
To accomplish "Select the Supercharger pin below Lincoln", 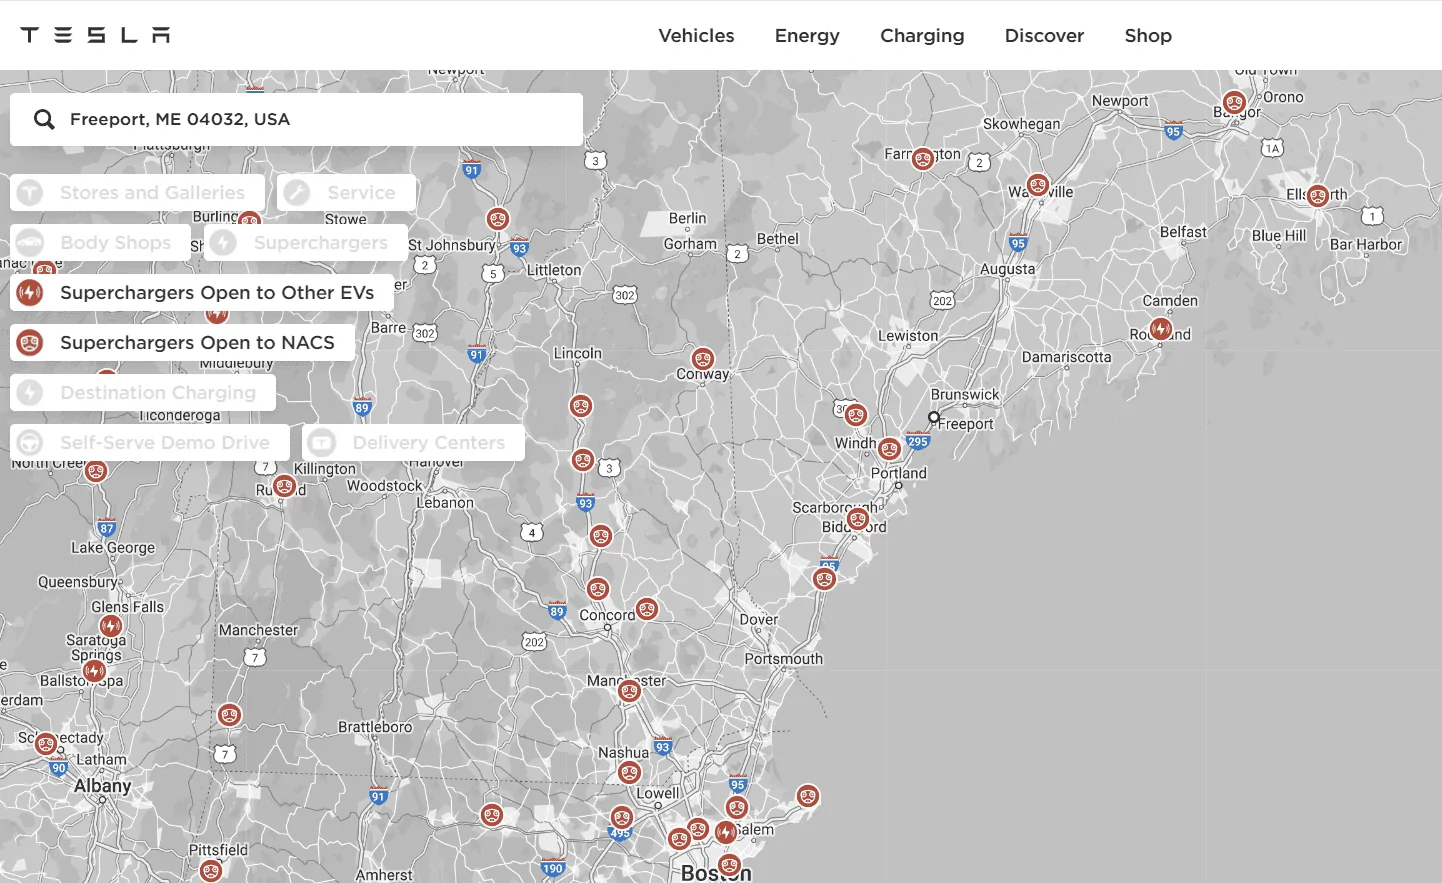I will [x=581, y=406].
